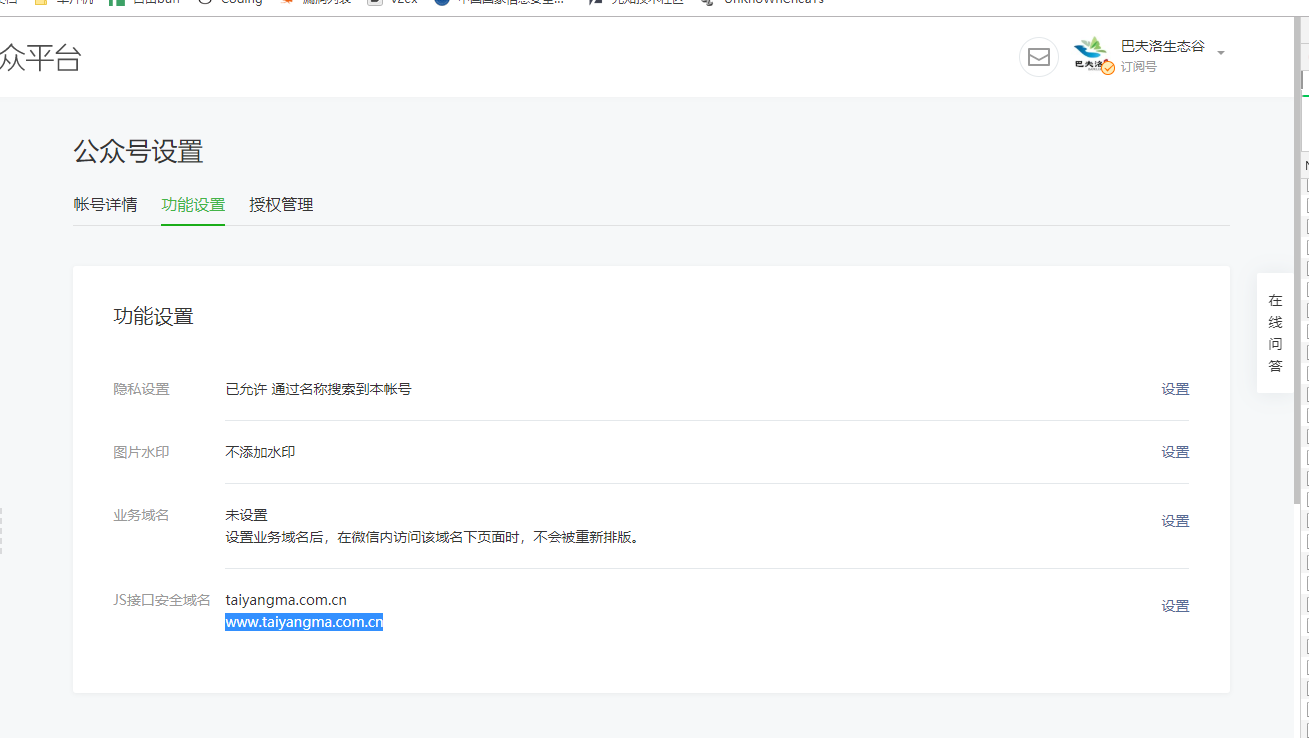Click 设置 link for 隐私设置 row
1309x738 pixels.
(x=1175, y=389)
